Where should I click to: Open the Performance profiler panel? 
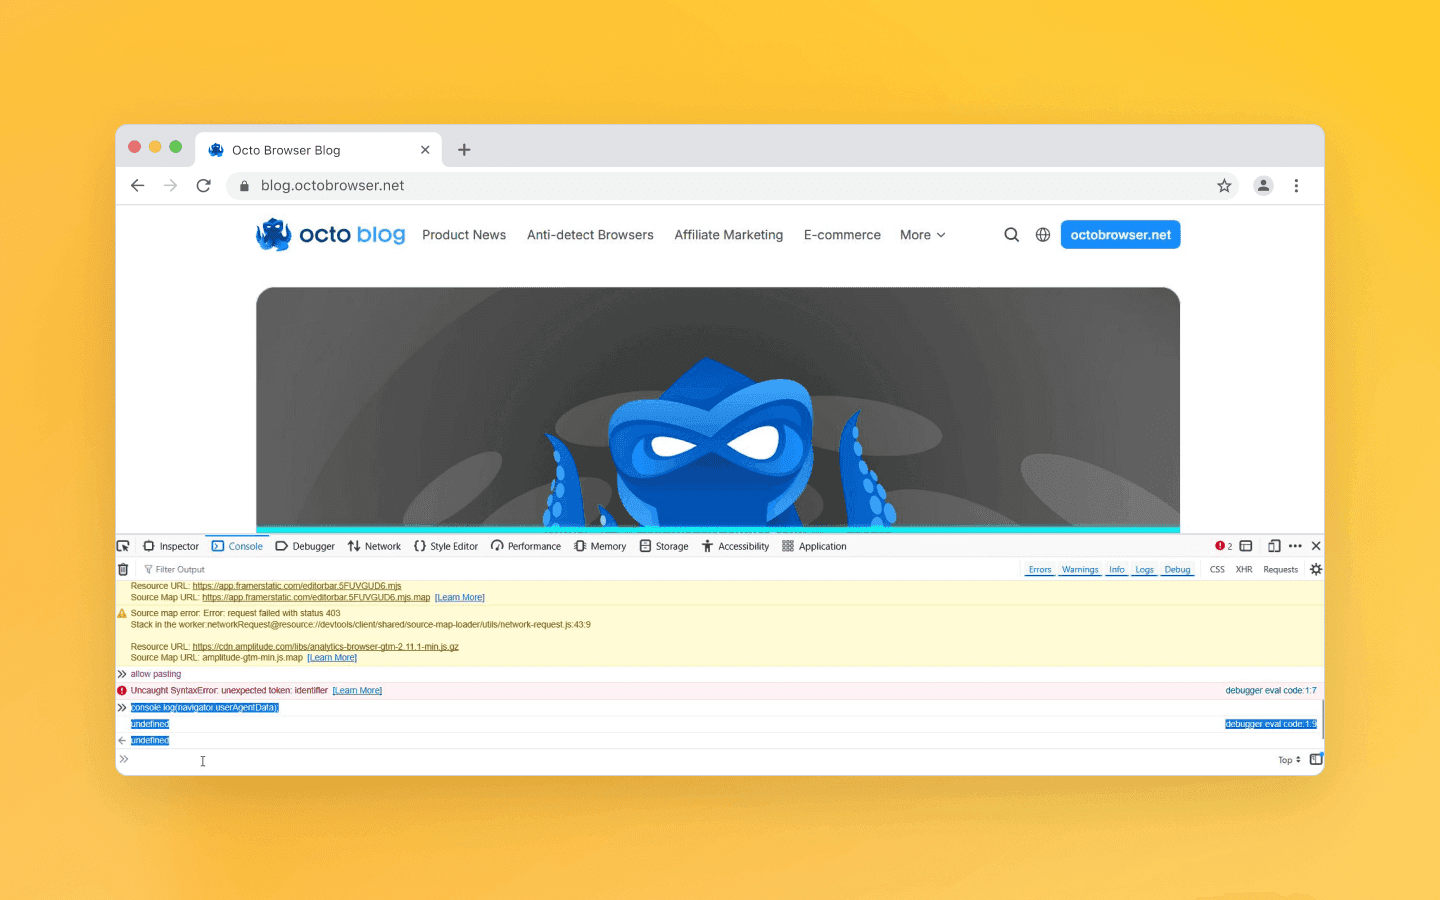coord(526,546)
